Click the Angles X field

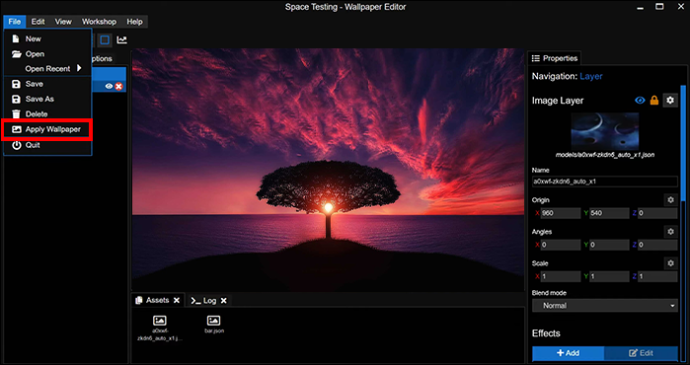tap(561, 245)
